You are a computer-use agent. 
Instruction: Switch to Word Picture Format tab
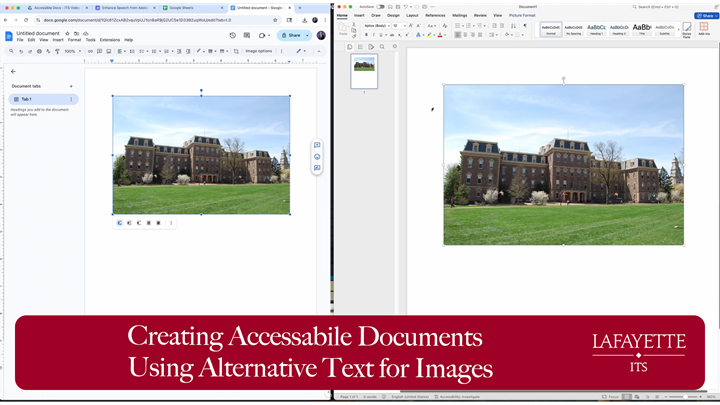coord(522,16)
